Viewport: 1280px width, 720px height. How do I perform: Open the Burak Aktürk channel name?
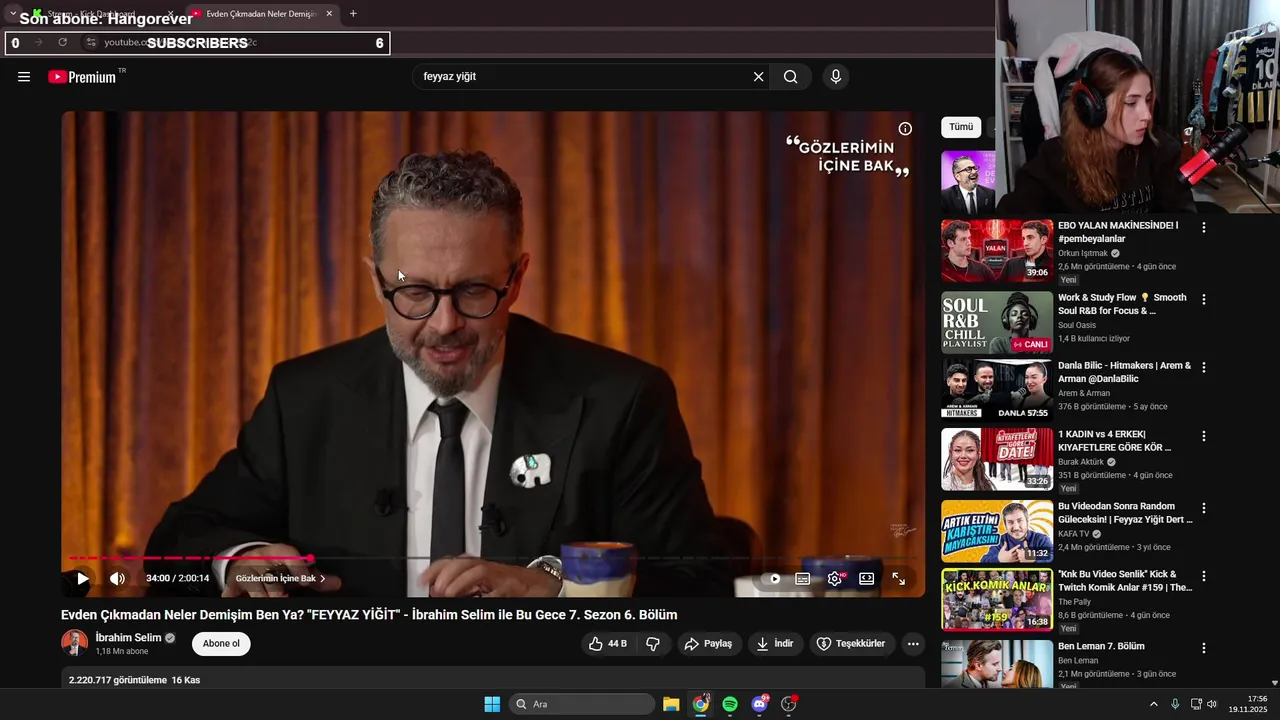pyautogui.click(x=1081, y=462)
